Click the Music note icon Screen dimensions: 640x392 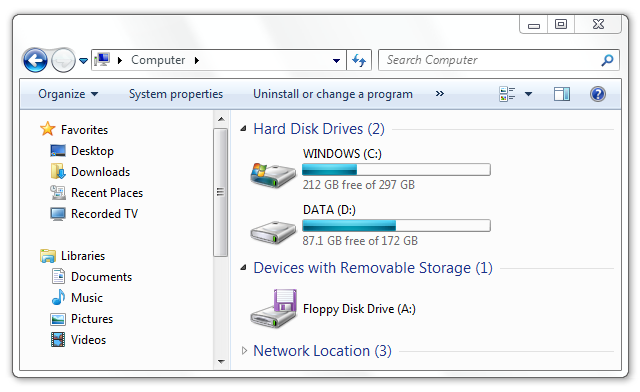click(58, 297)
